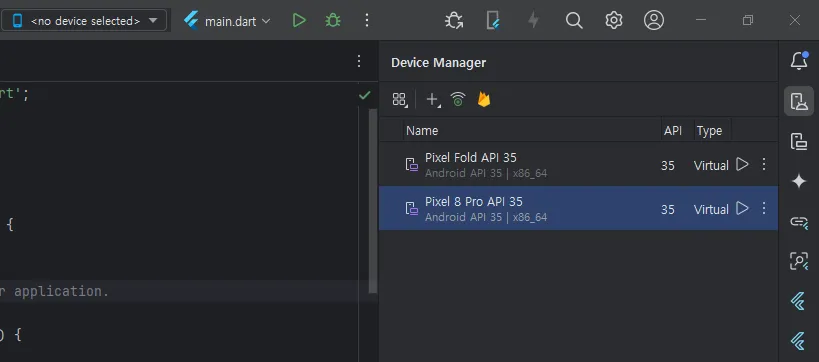The width and height of the screenshot is (819, 362).
Task: Restore down the IDE window
Action: click(748, 20)
